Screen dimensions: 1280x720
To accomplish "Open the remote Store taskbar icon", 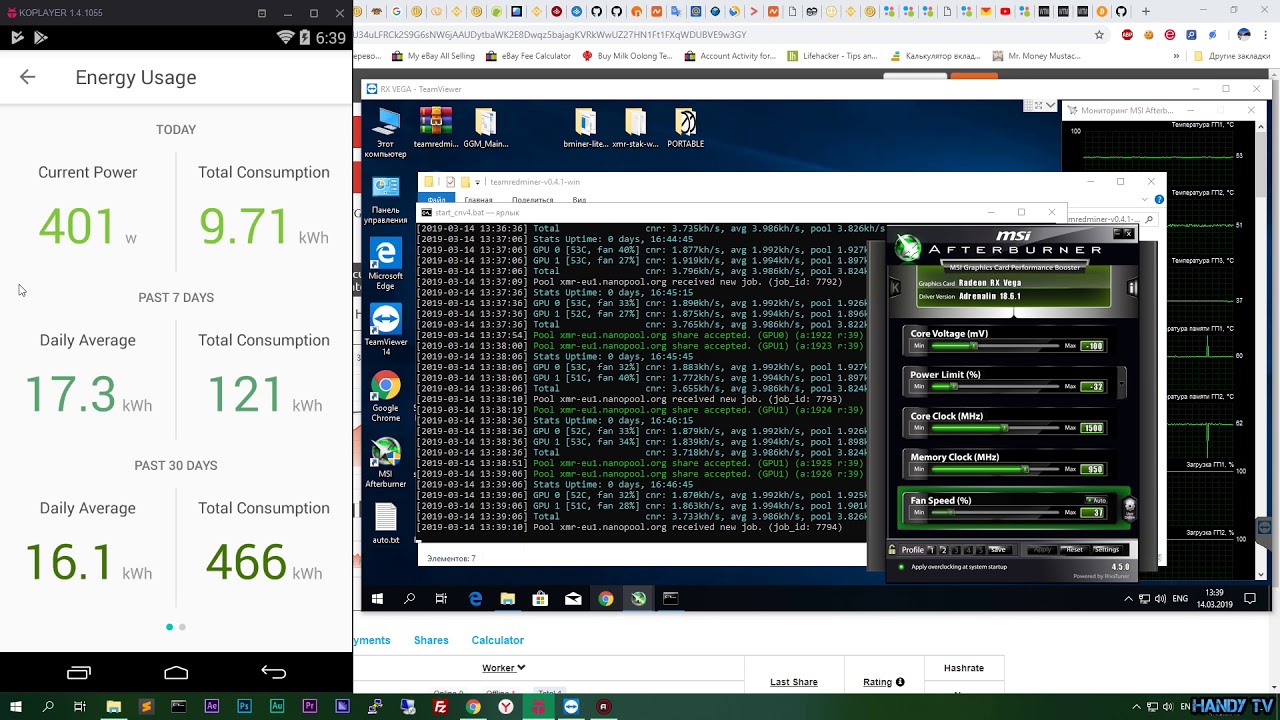I will tap(540, 598).
